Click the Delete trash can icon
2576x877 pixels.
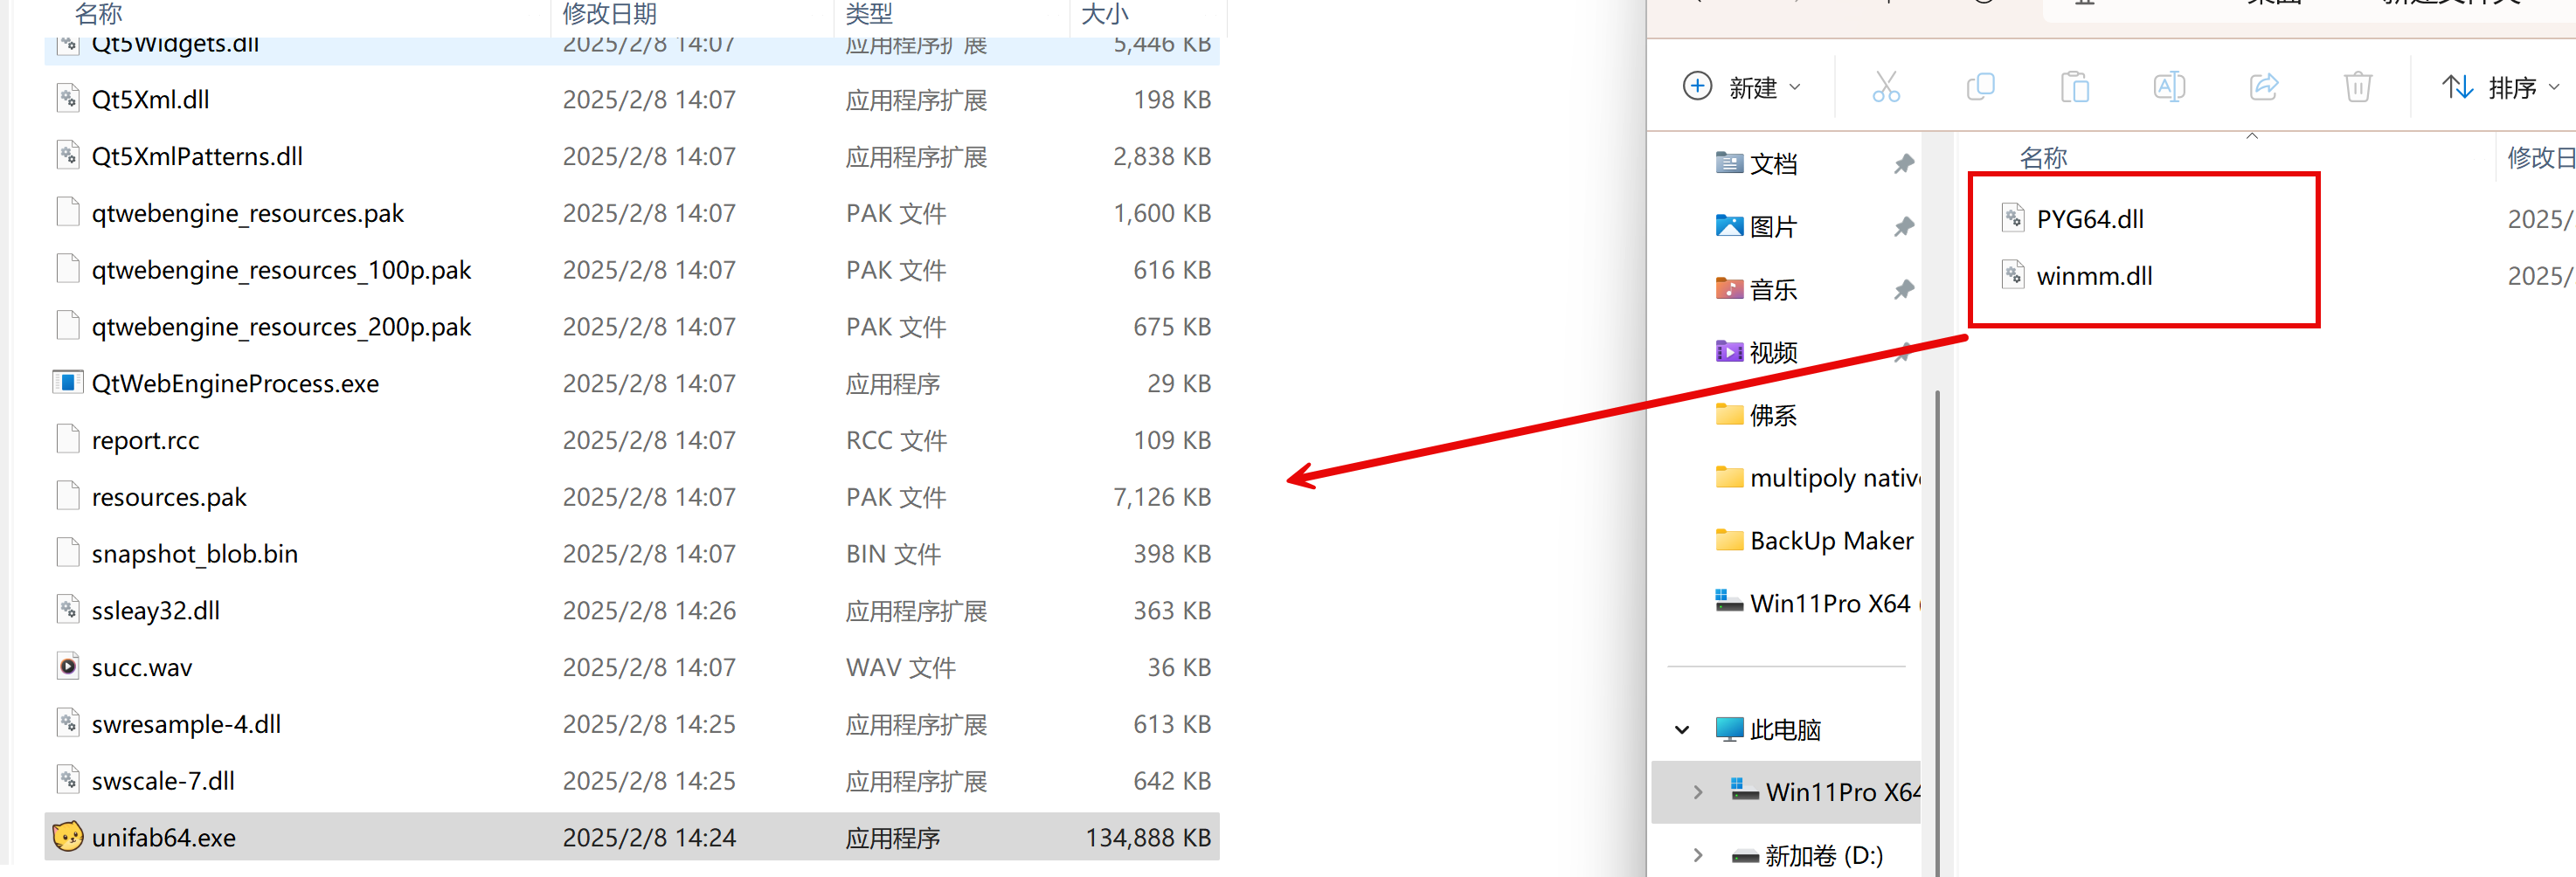pyautogui.click(x=2357, y=87)
